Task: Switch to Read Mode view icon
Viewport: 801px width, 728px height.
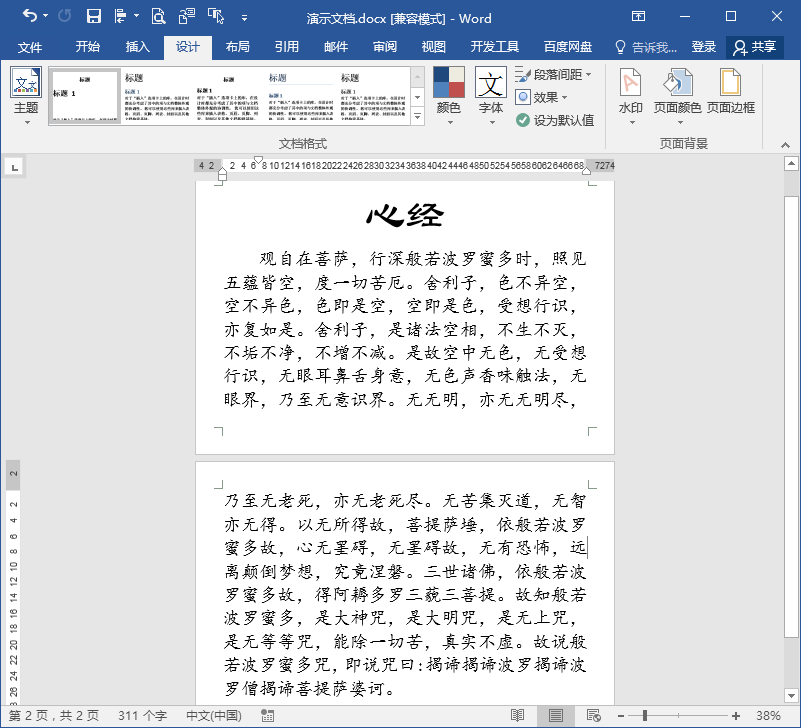Action: coord(517,716)
